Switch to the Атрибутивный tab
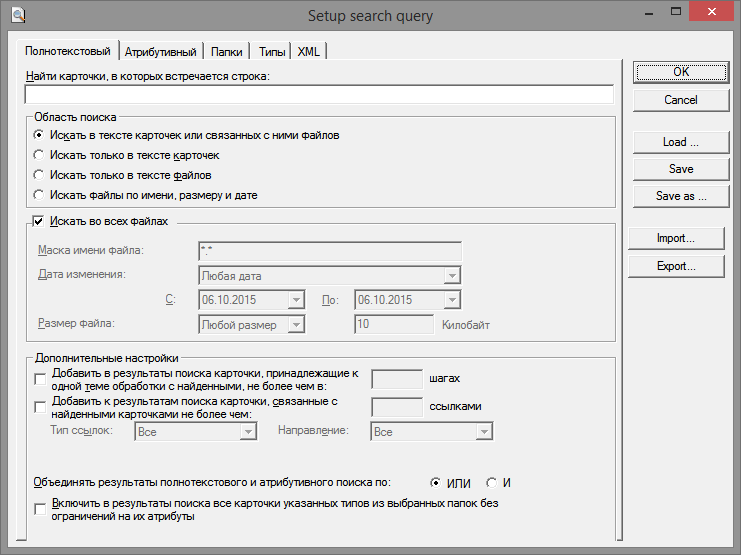The width and height of the screenshot is (741, 555). pyautogui.click(x=160, y=52)
